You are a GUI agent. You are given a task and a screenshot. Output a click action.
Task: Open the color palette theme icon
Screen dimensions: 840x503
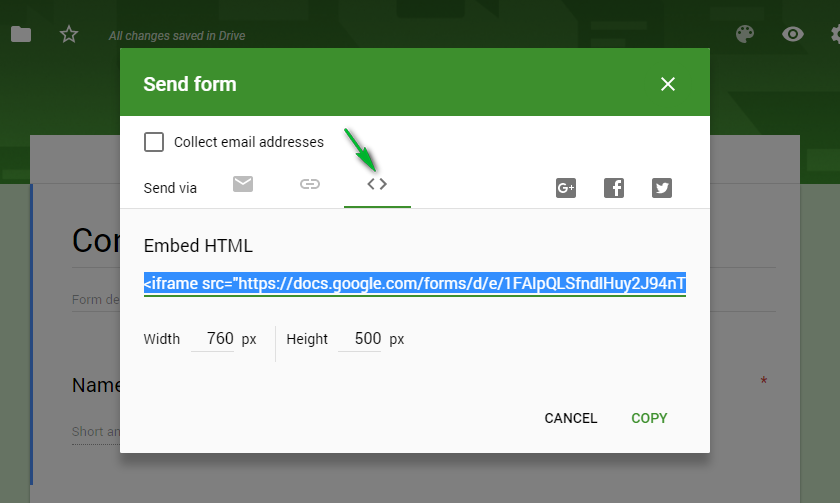745,34
